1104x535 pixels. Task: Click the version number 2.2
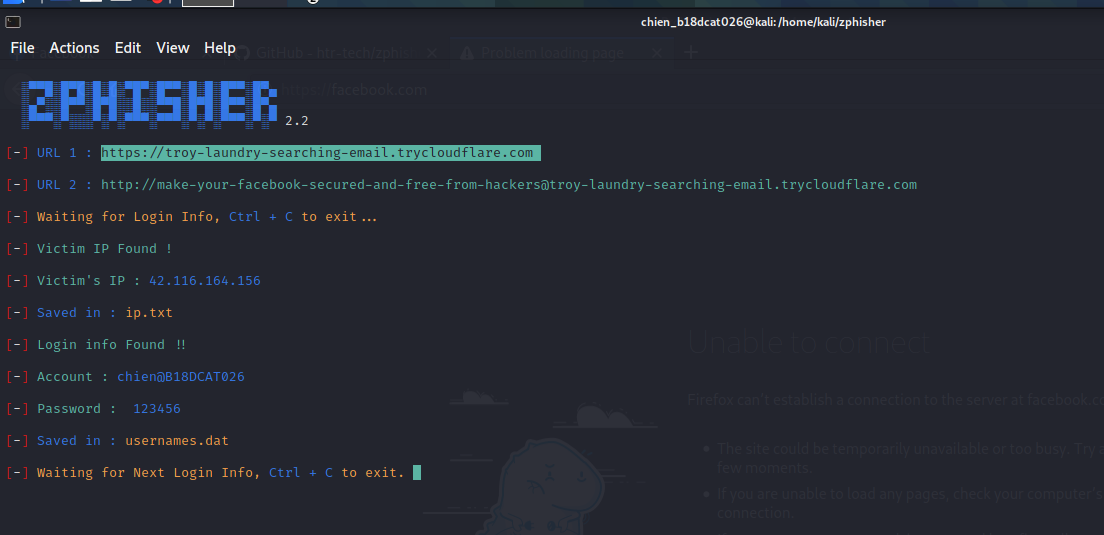pos(297,121)
